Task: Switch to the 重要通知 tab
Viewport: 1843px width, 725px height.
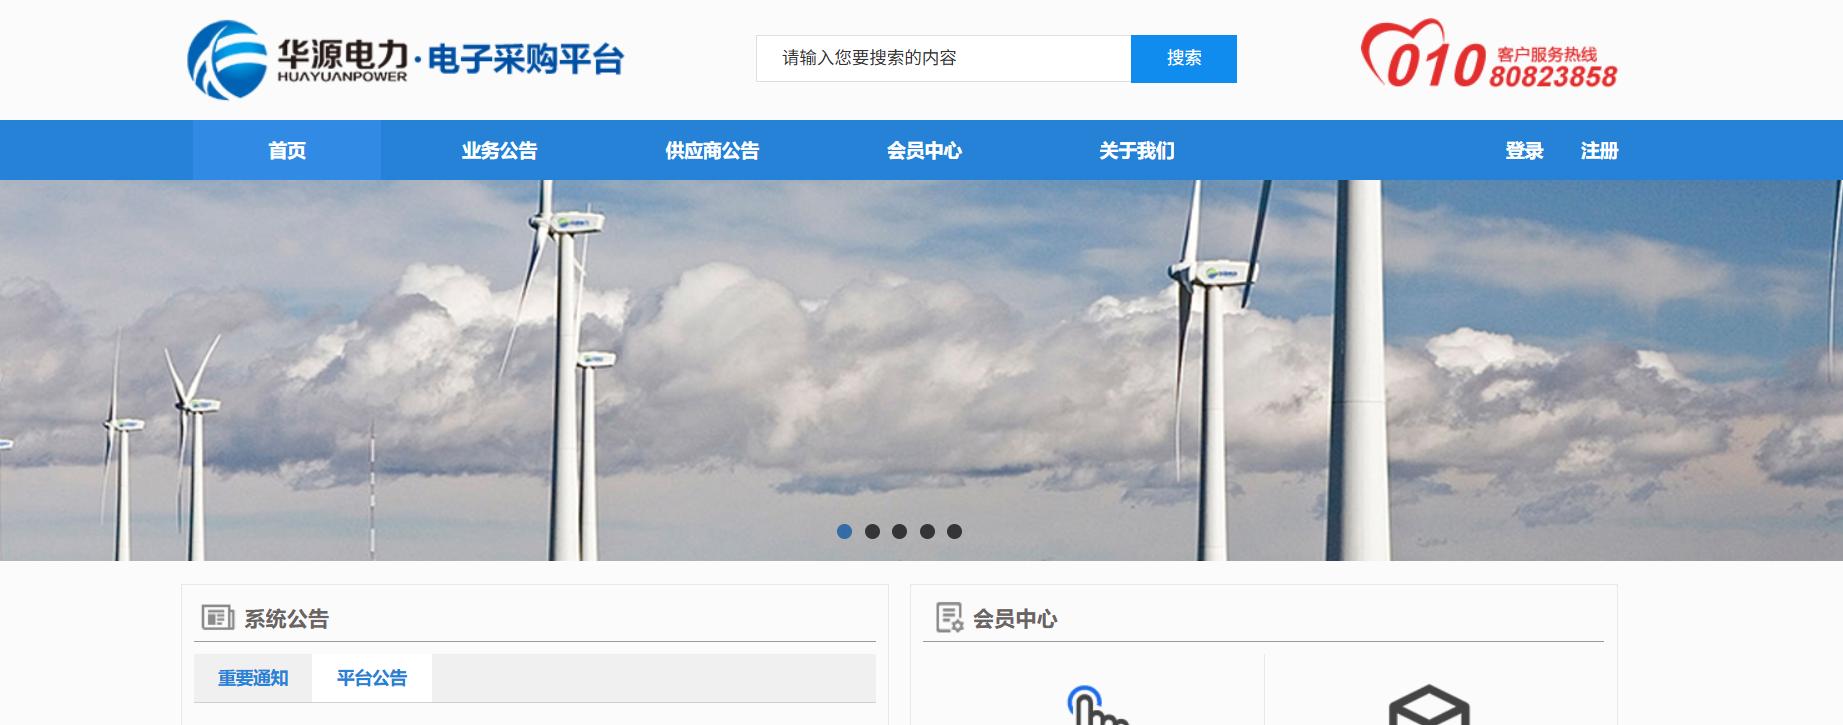Action: click(x=253, y=678)
